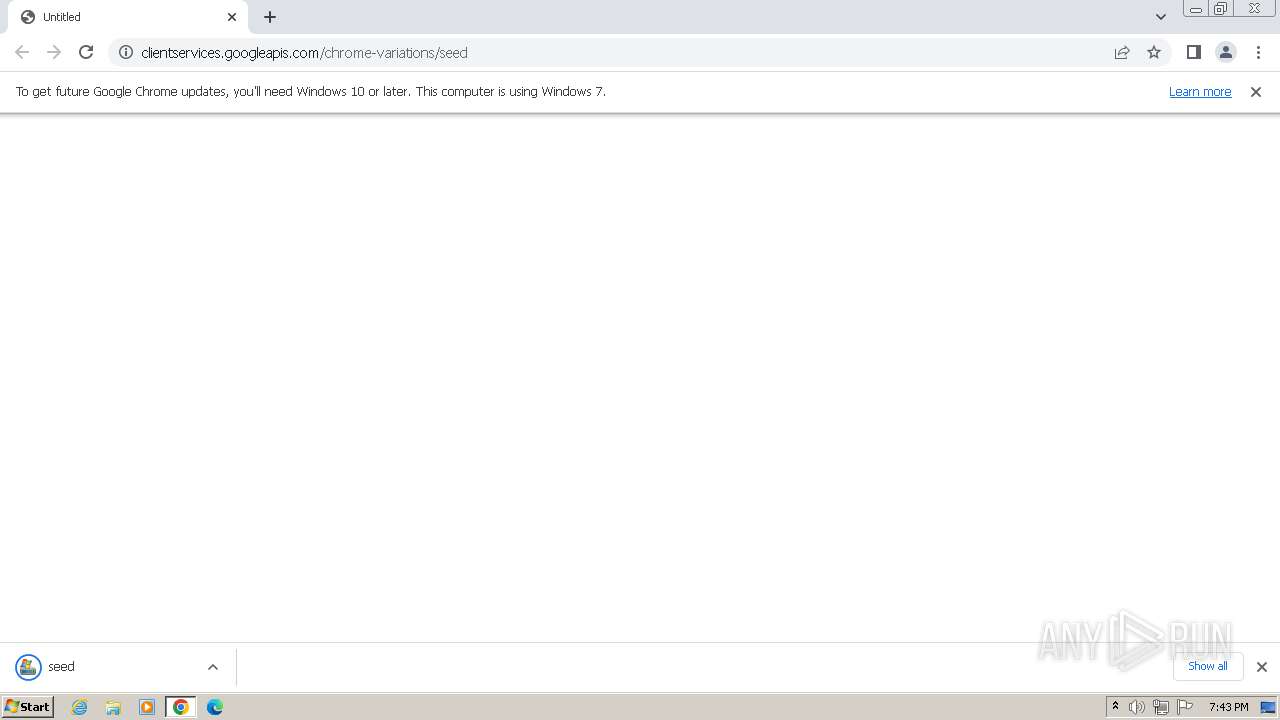This screenshot has height=720, width=1280.
Task: Bookmark this tab with star icon
Action: click(x=1154, y=52)
